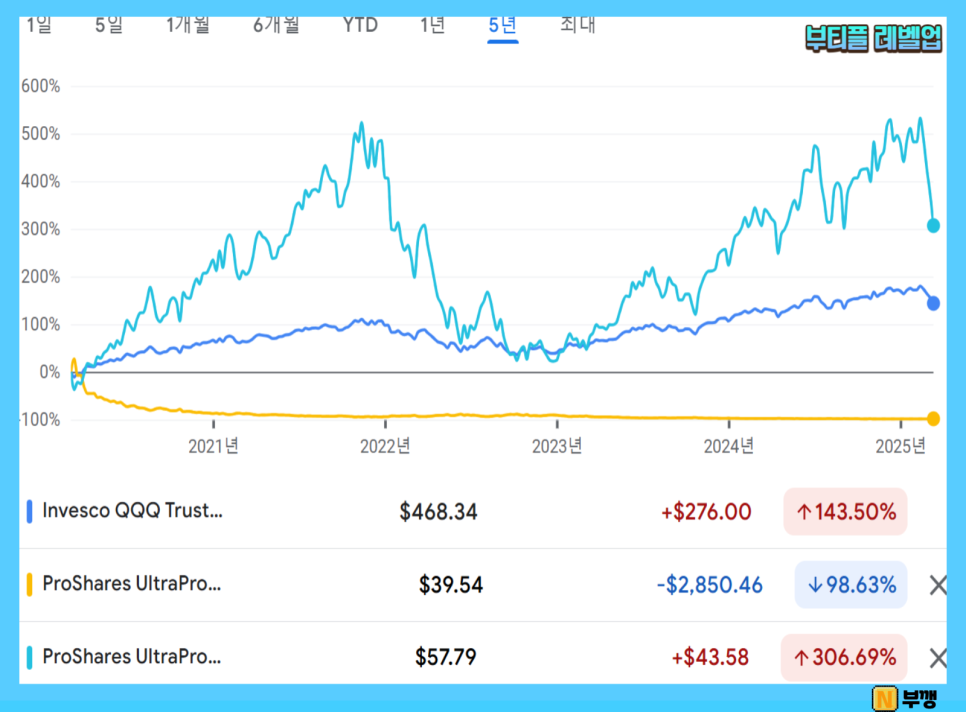966x712 pixels.
Task: Click the 400% y-axis label
Action: tap(41, 182)
